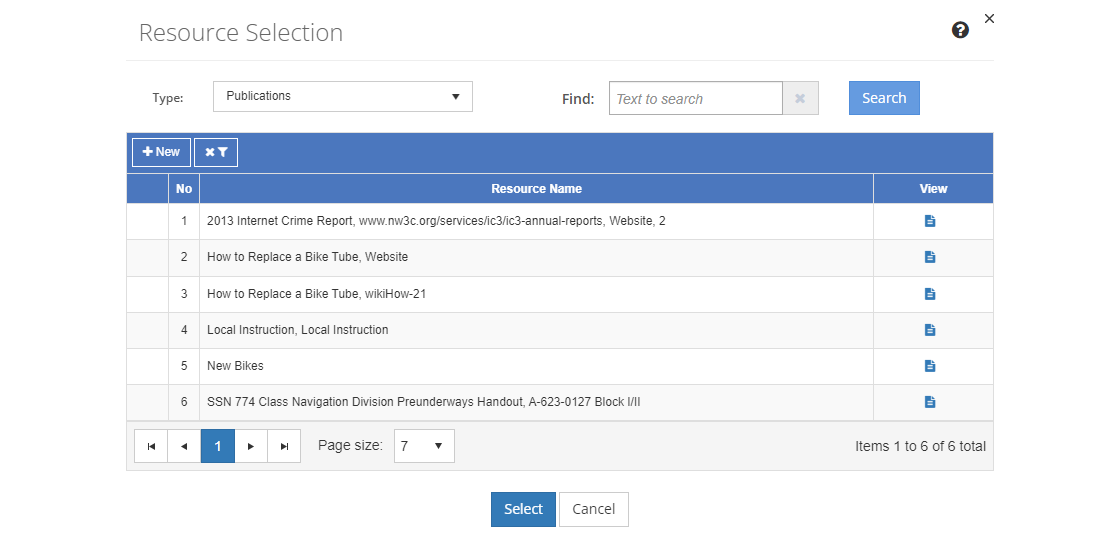Clear the search text with the x button
Image resolution: width=1120 pixels, height=545 pixels.
click(x=801, y=99)
